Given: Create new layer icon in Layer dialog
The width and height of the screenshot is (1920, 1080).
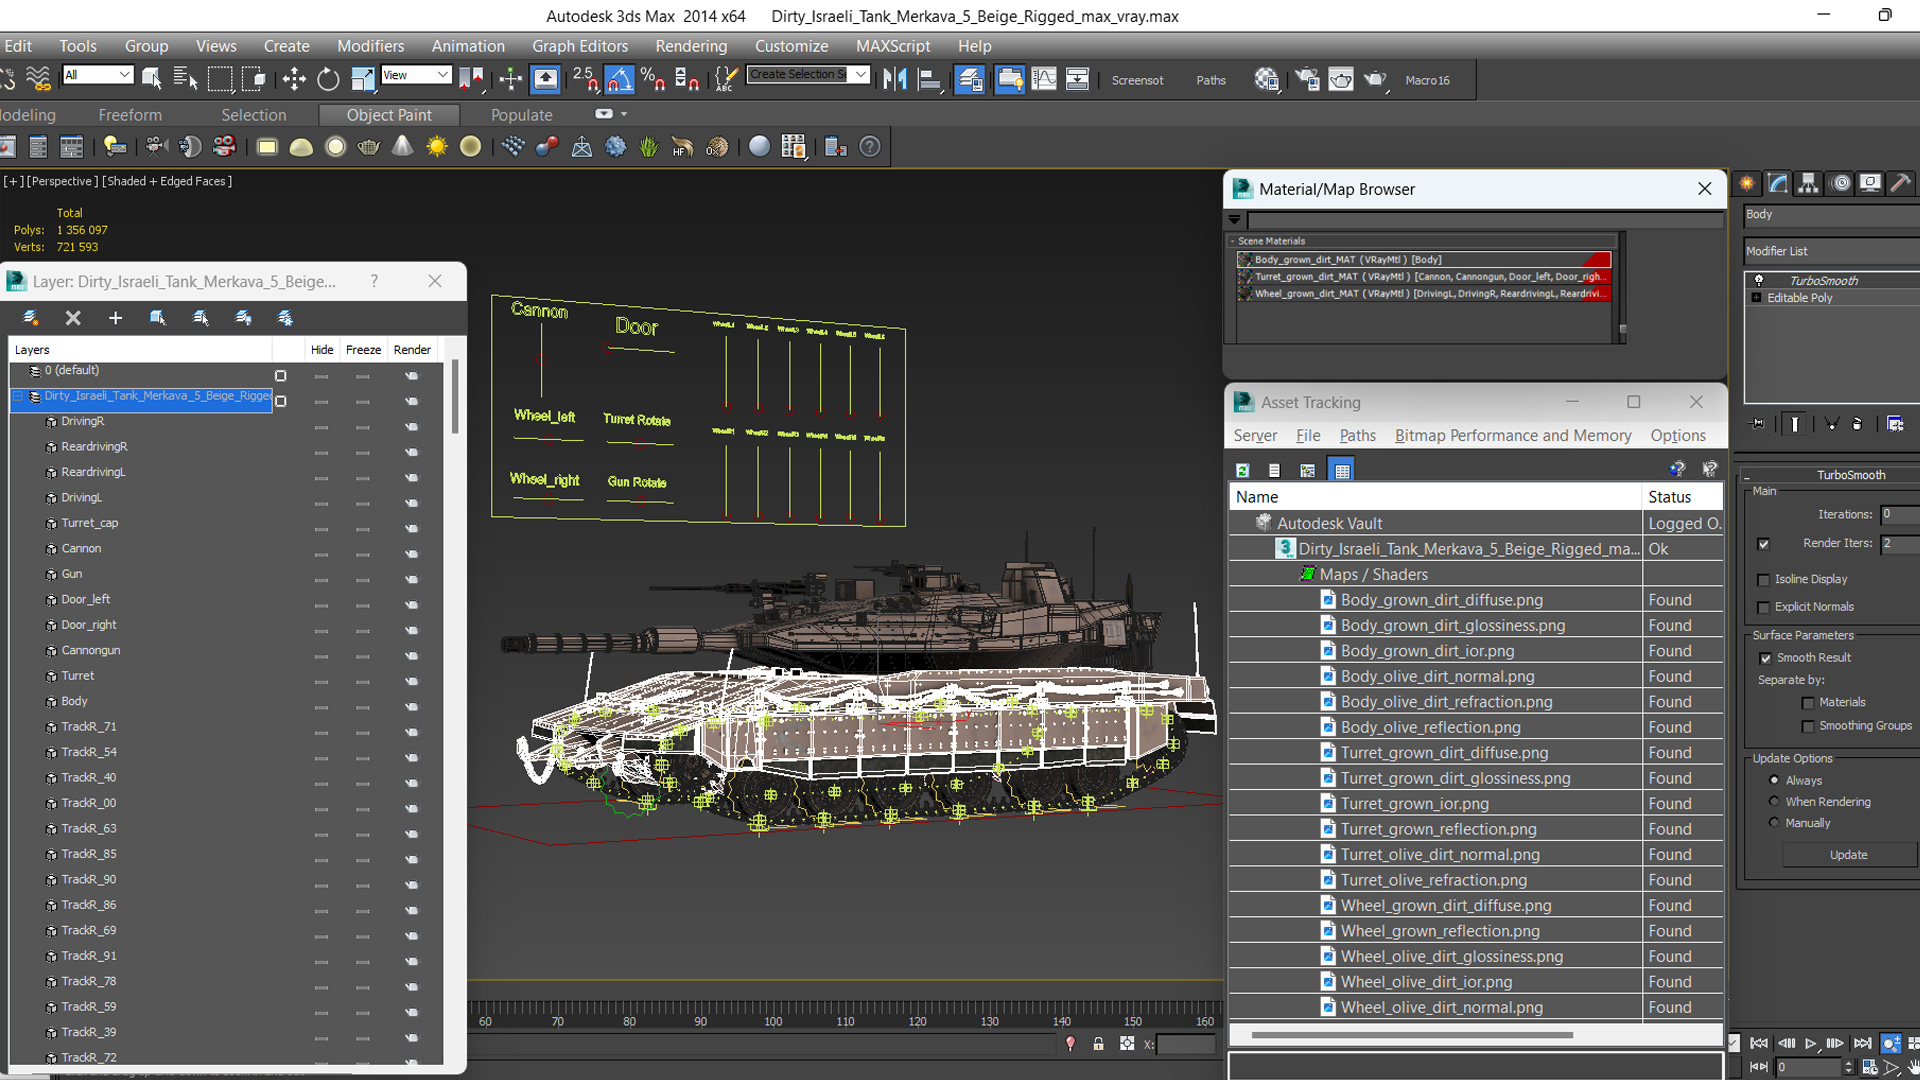Looking at the screenshot, I should click(30, 318).
